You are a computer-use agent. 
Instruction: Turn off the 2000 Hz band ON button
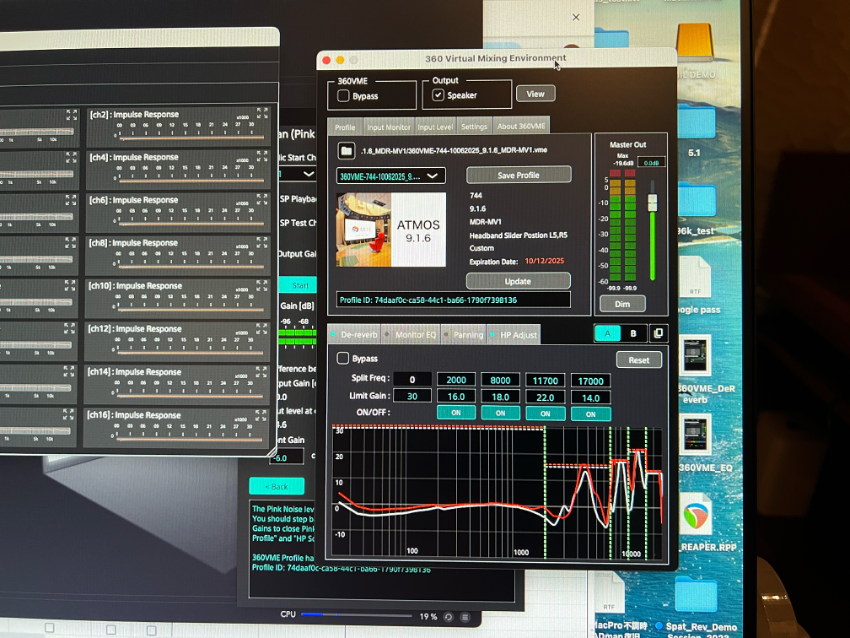click(x=456, y=413)
